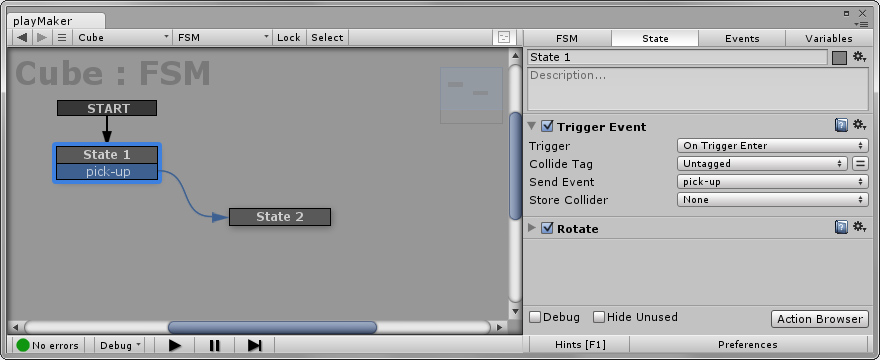
Task: Click the graph vertical scrollbar thumb
Action: tap(515, 166)
